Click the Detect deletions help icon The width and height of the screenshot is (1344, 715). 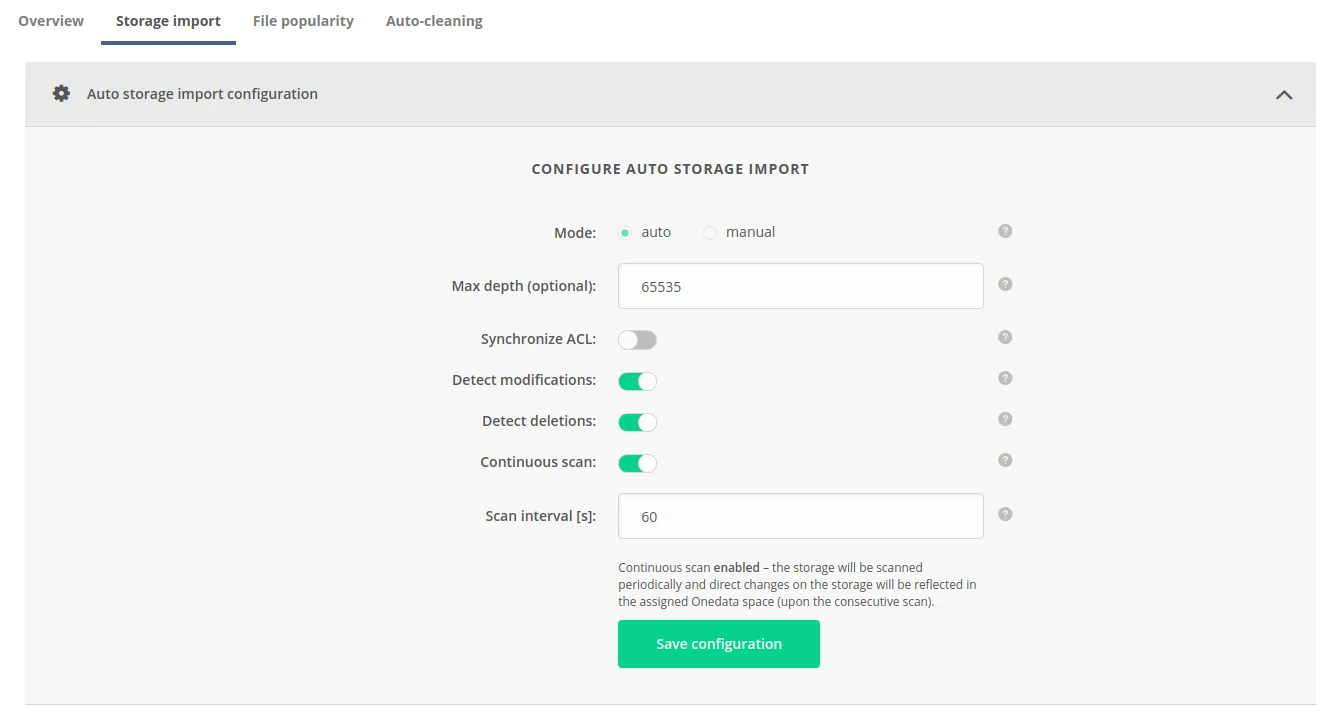[x=1005, y=419]
